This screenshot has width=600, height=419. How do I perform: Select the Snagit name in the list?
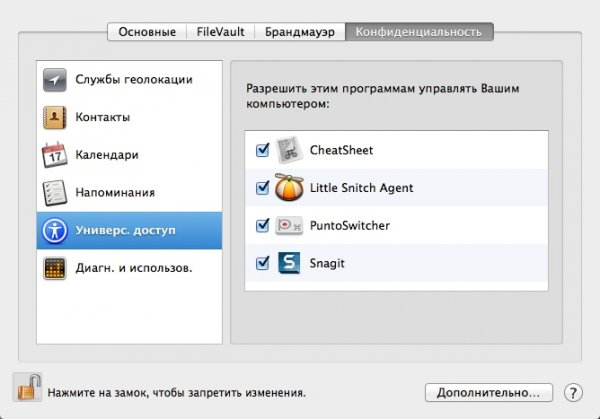pyautogui.click(x=327, y=263)
